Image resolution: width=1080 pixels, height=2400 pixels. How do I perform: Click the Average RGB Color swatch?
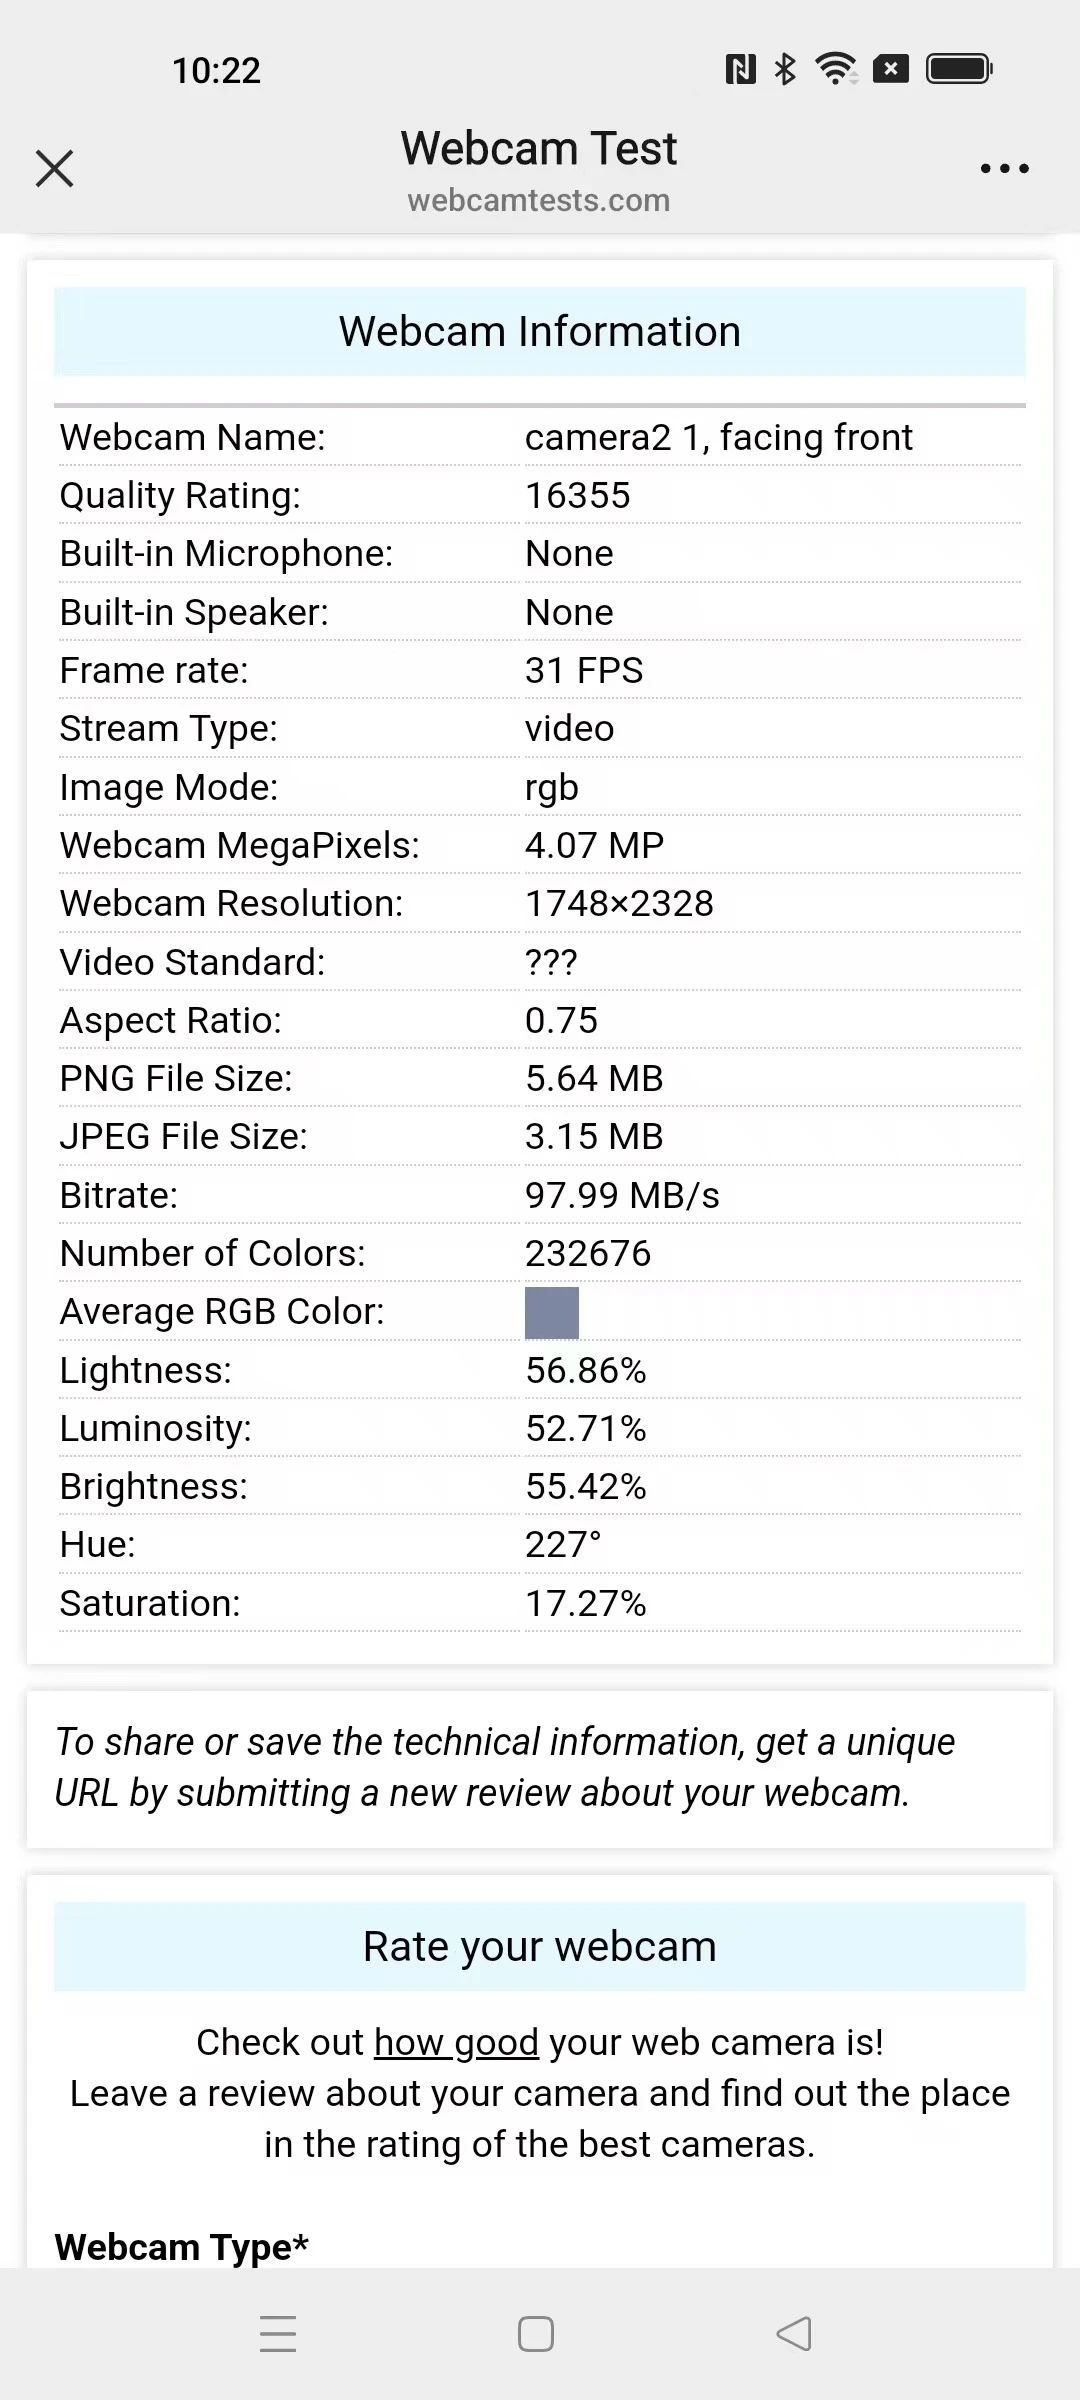(552, 1312)
